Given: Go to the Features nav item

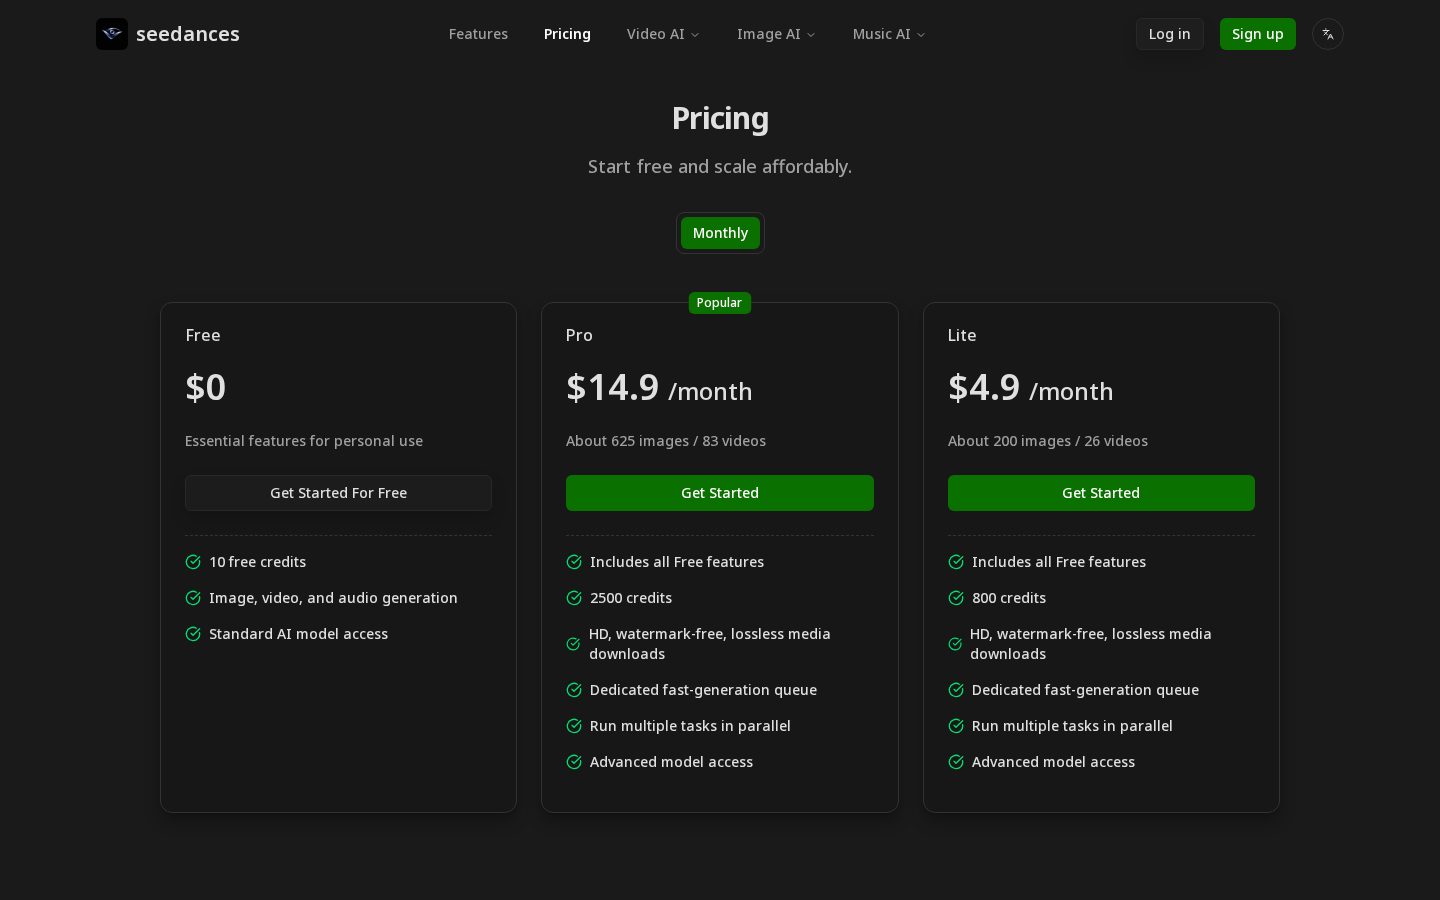Looking at the screenshot, I should click(478, 34).
